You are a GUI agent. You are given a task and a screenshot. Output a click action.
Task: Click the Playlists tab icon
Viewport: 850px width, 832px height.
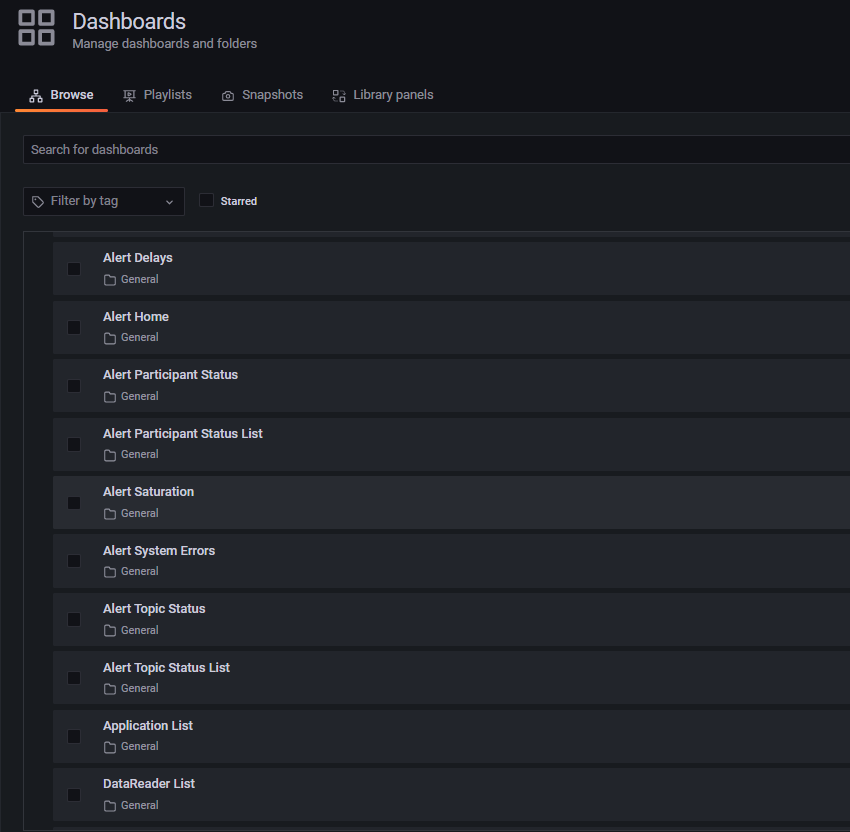129,94
